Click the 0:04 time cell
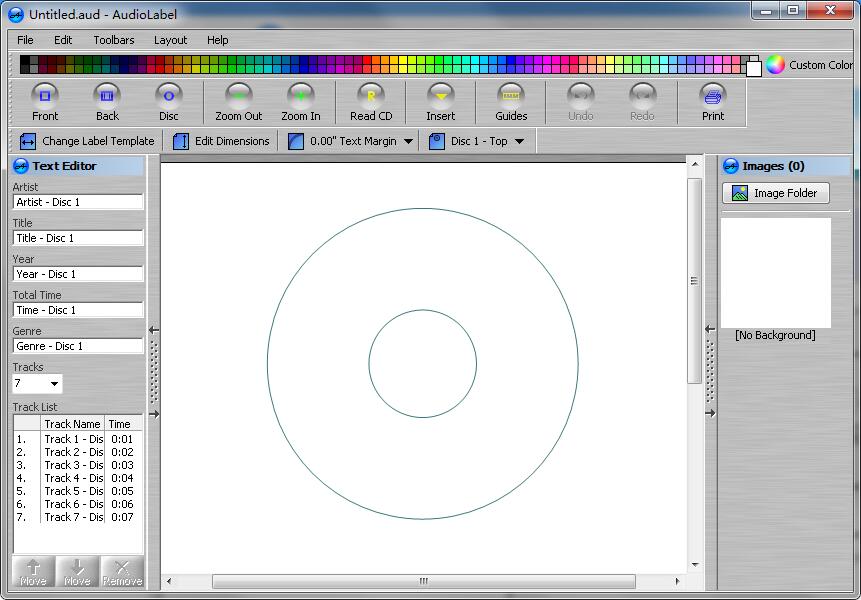The image size is (861, 600). pyautogui.click(x=122, y=478)
